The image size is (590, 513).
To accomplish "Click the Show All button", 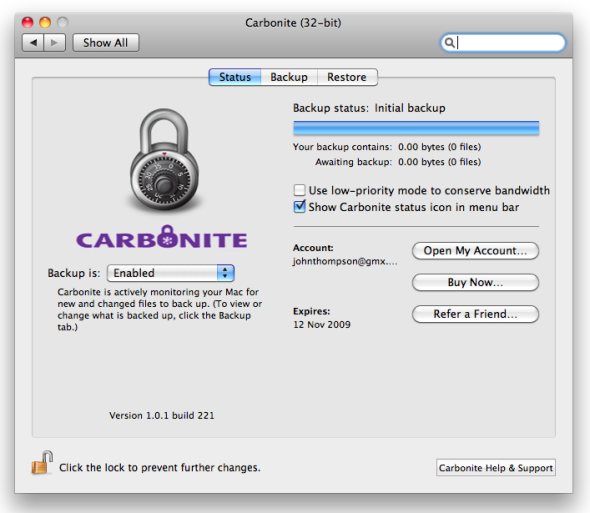I will pyautogui.click(x=106, y=43).
